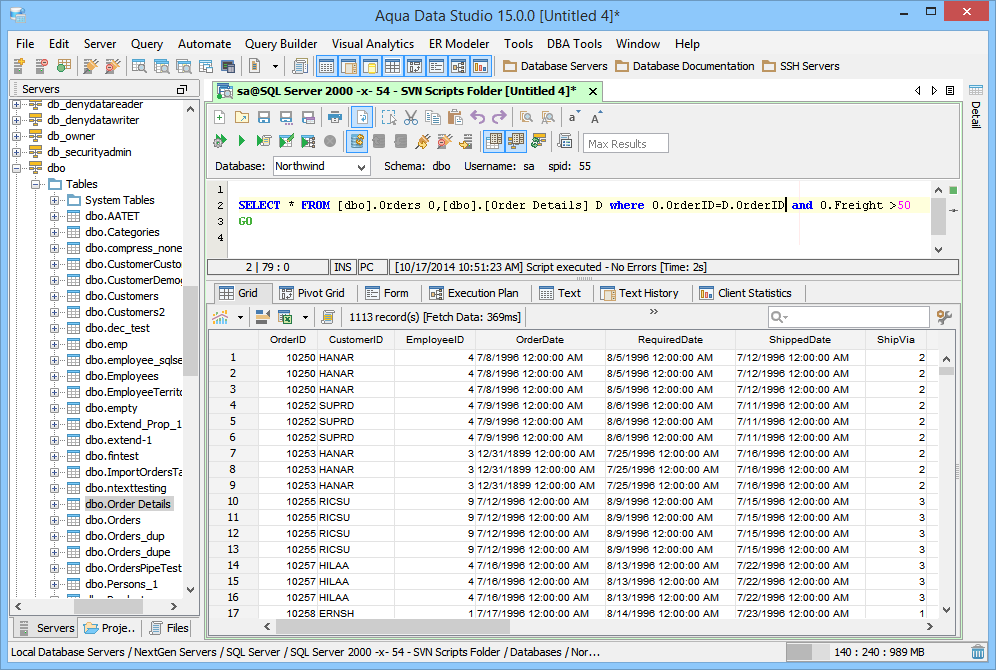
Task: Click the increase font size icon
Action: click(x=596, y=117)
